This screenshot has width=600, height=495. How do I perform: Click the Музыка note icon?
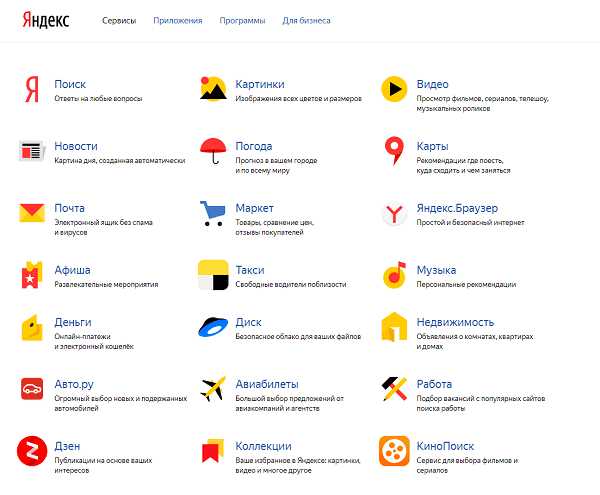pyautogui.click(x=394, y=275)
